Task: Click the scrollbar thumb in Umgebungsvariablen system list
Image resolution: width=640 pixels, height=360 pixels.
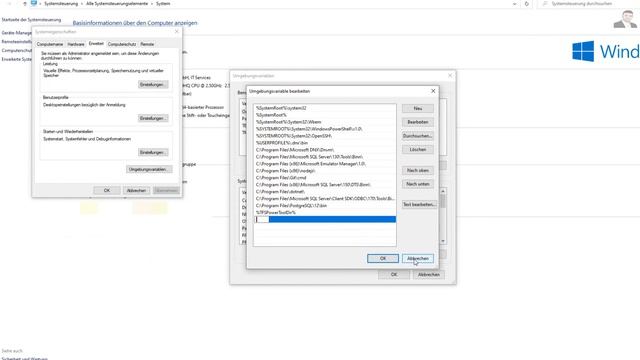Action: coord(443,201)
